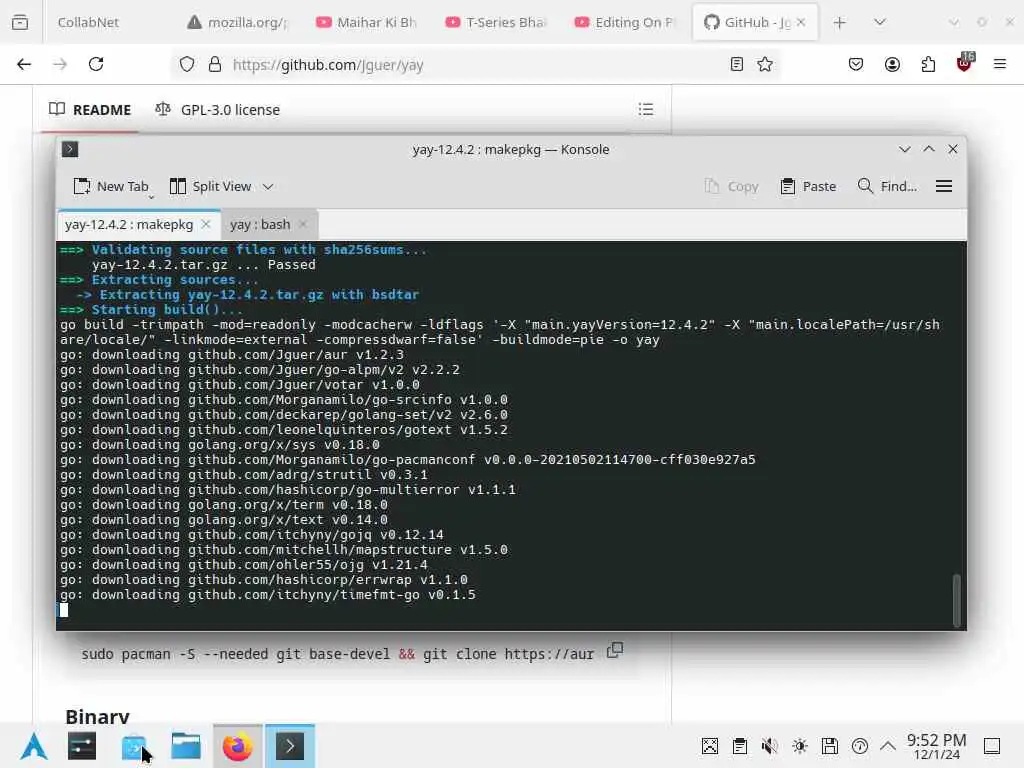1024x768 pixels.
Task: Switch to Firefox from taskbar
Action: (238, 746)
